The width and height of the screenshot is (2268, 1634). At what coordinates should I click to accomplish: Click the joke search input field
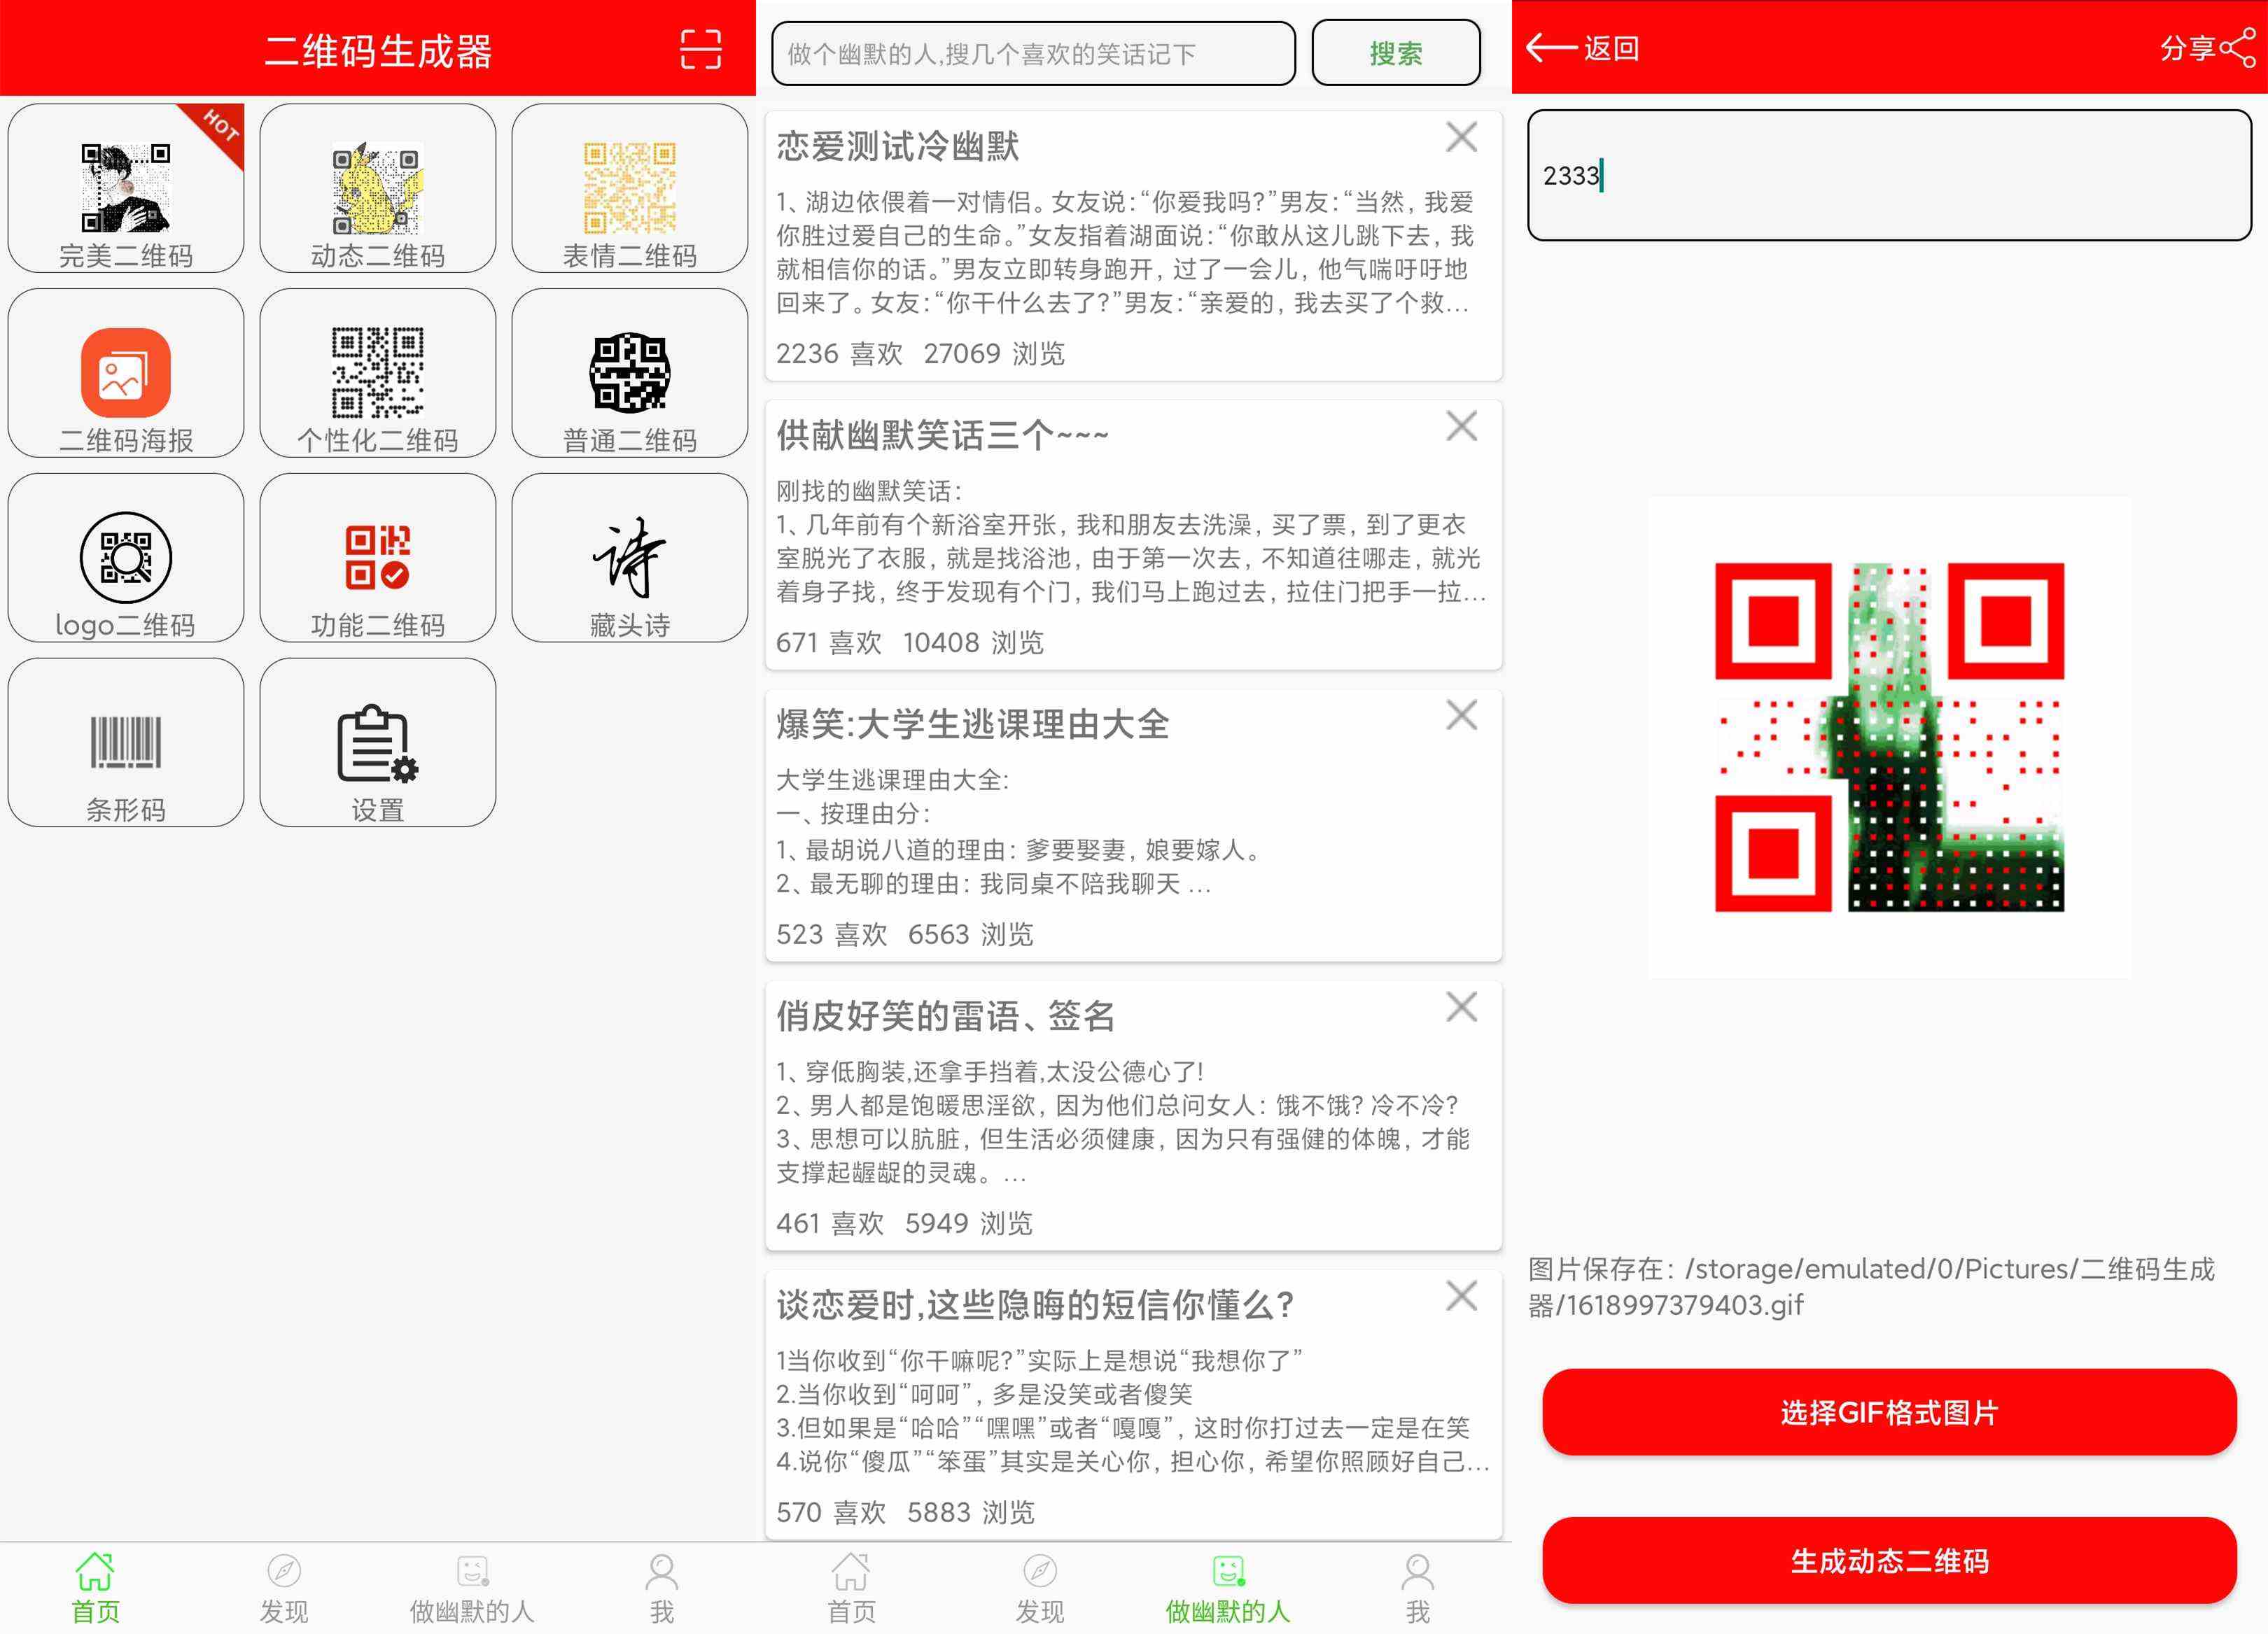pyautogui.click(x=1033, y=54)
